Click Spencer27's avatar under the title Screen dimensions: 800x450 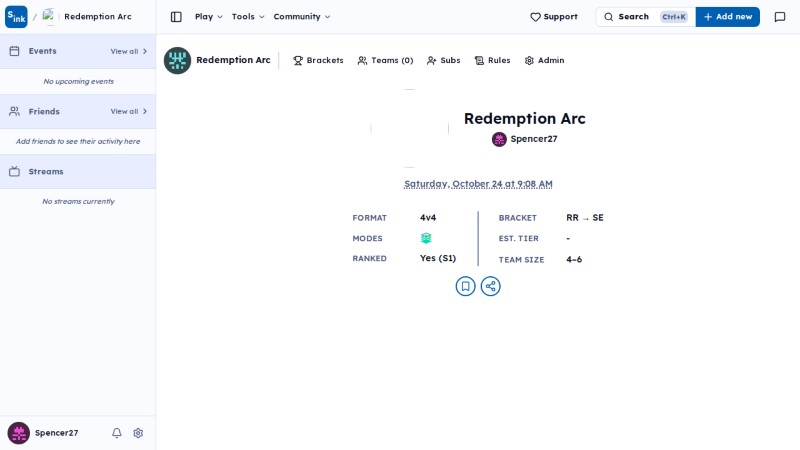click(x=499, y=139)
